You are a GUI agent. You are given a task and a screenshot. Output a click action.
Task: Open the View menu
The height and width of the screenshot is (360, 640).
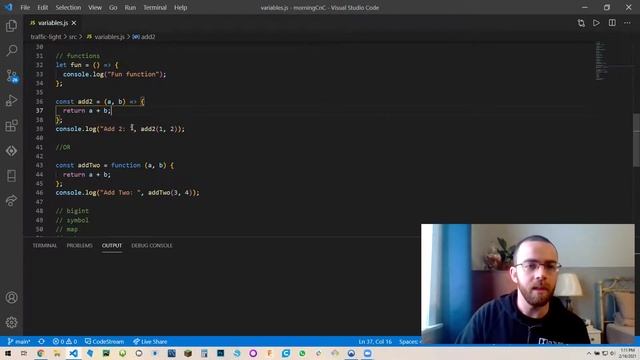click(95, 7)
